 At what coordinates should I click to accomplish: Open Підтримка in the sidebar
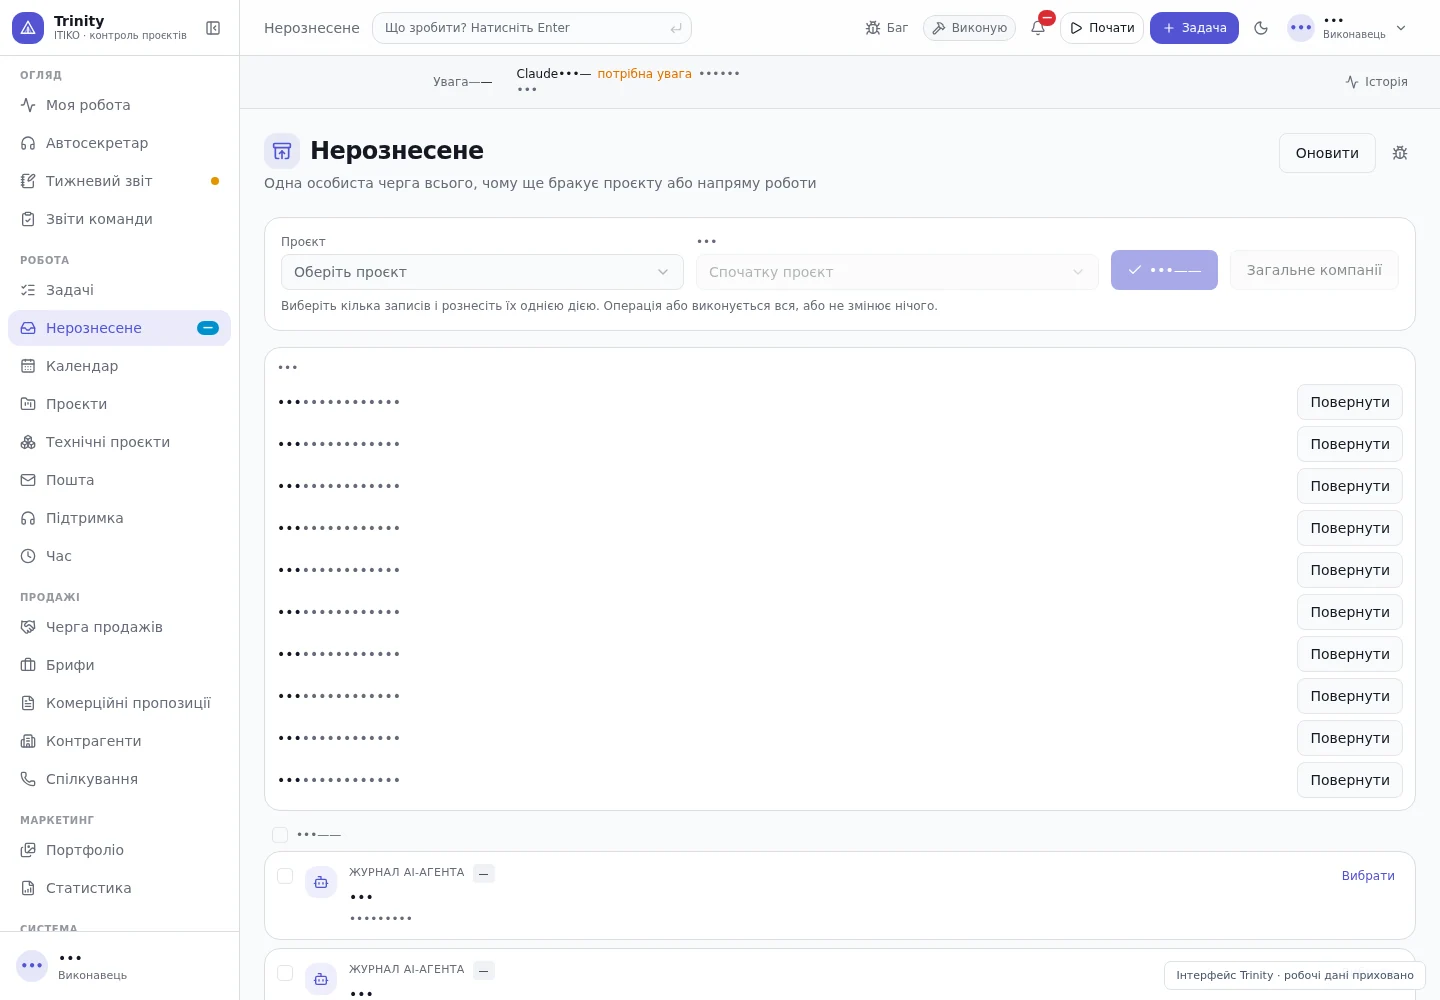(x=119, y=518)
